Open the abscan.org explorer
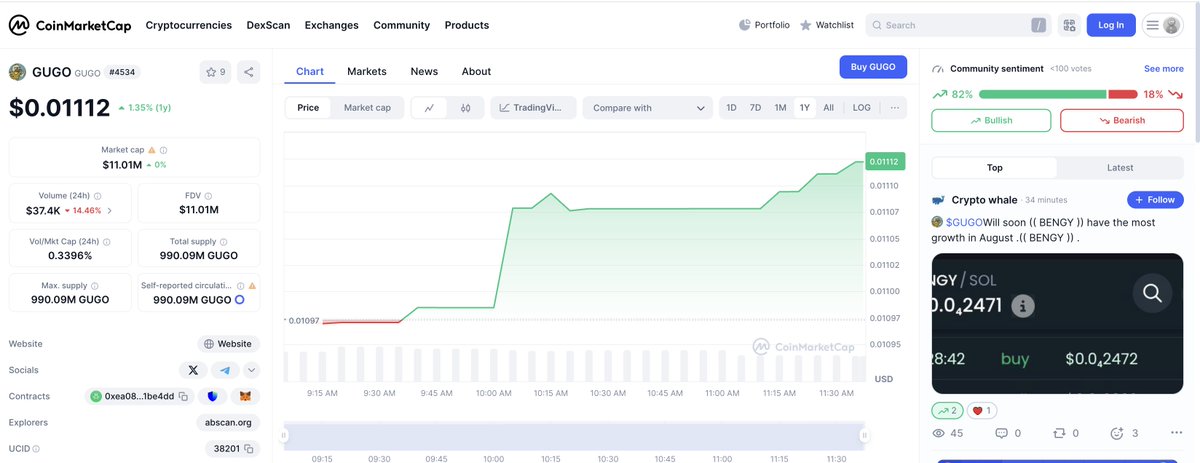Viewport: 1200px width, 463px height. pyautogui.click(x=228, y=423)
